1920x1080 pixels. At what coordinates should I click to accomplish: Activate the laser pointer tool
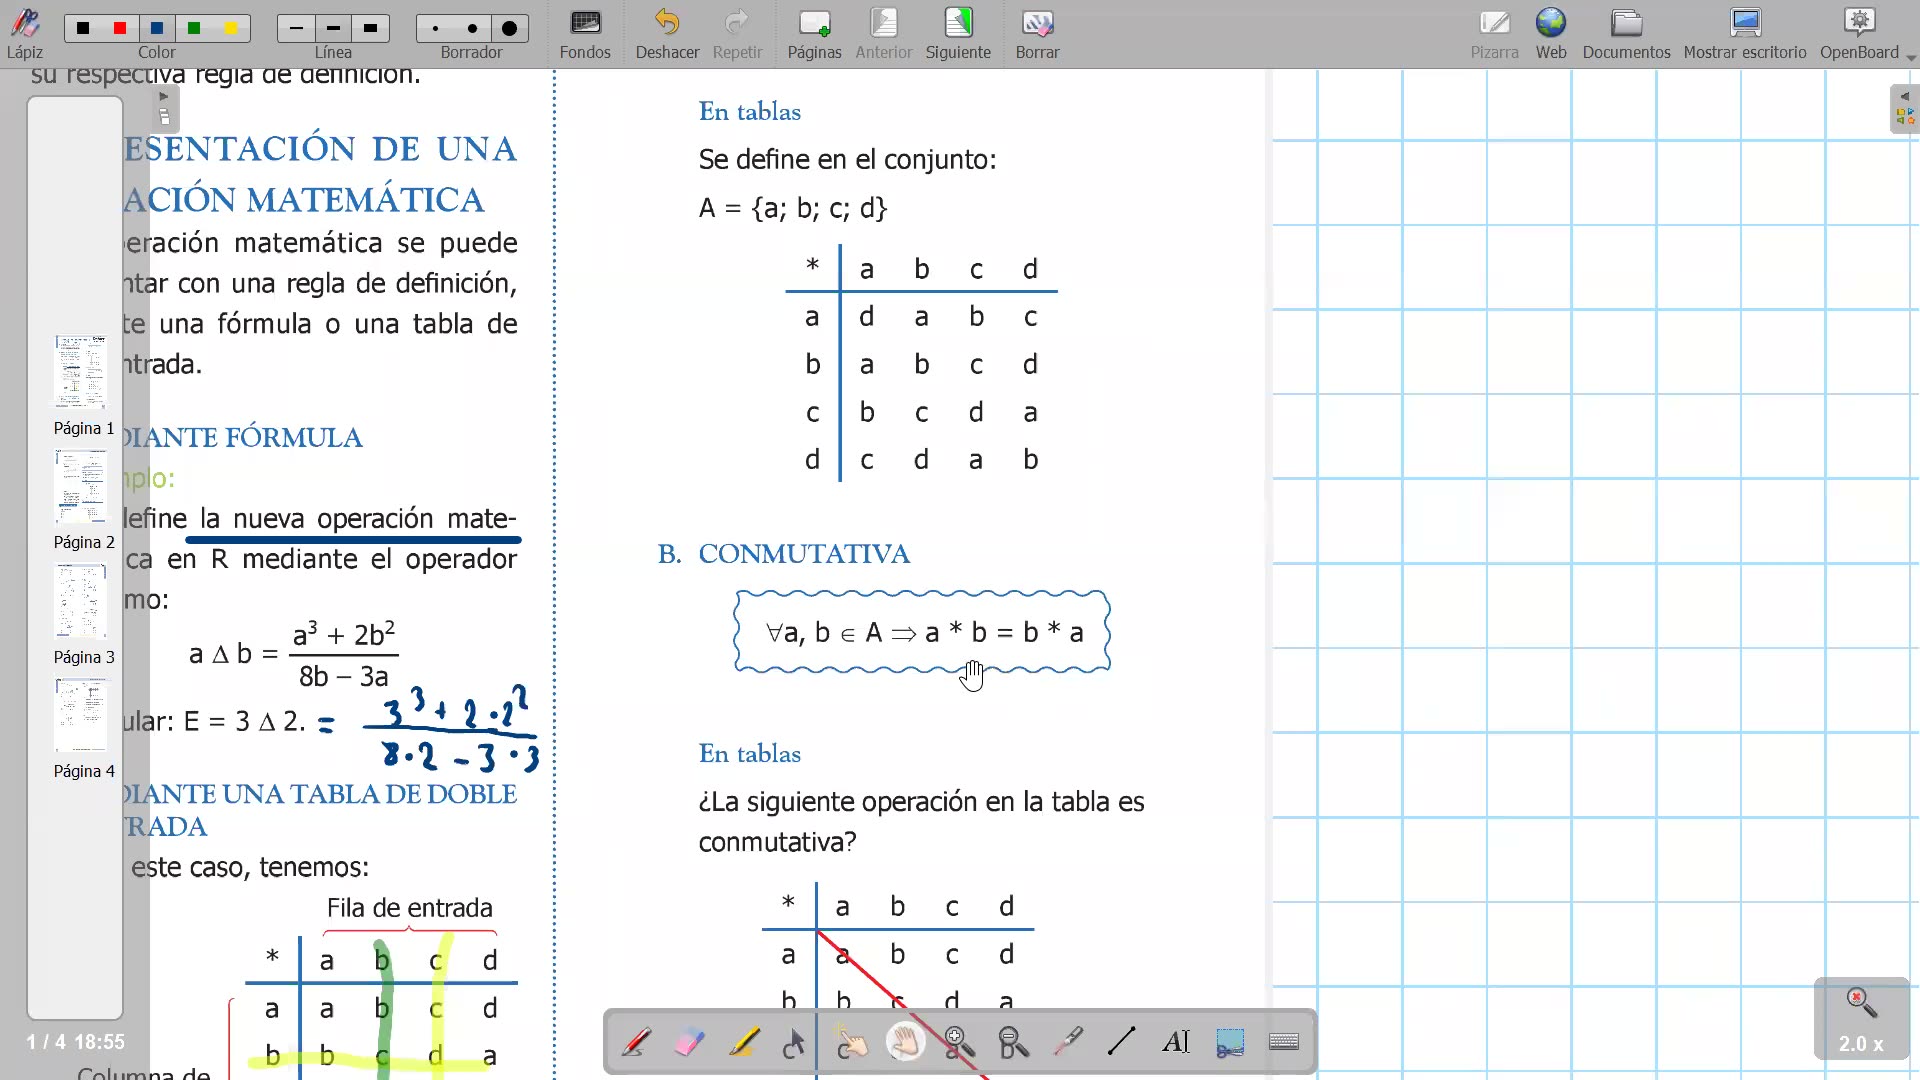point(1068,1043)
